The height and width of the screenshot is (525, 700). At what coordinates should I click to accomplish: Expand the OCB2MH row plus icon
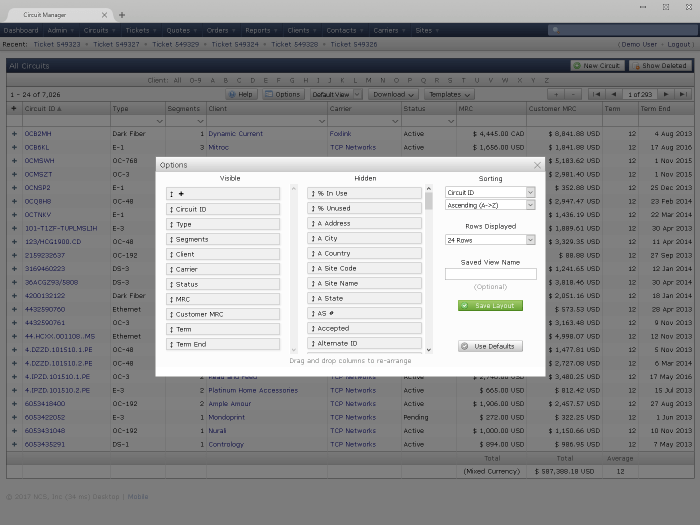point(14,133)
